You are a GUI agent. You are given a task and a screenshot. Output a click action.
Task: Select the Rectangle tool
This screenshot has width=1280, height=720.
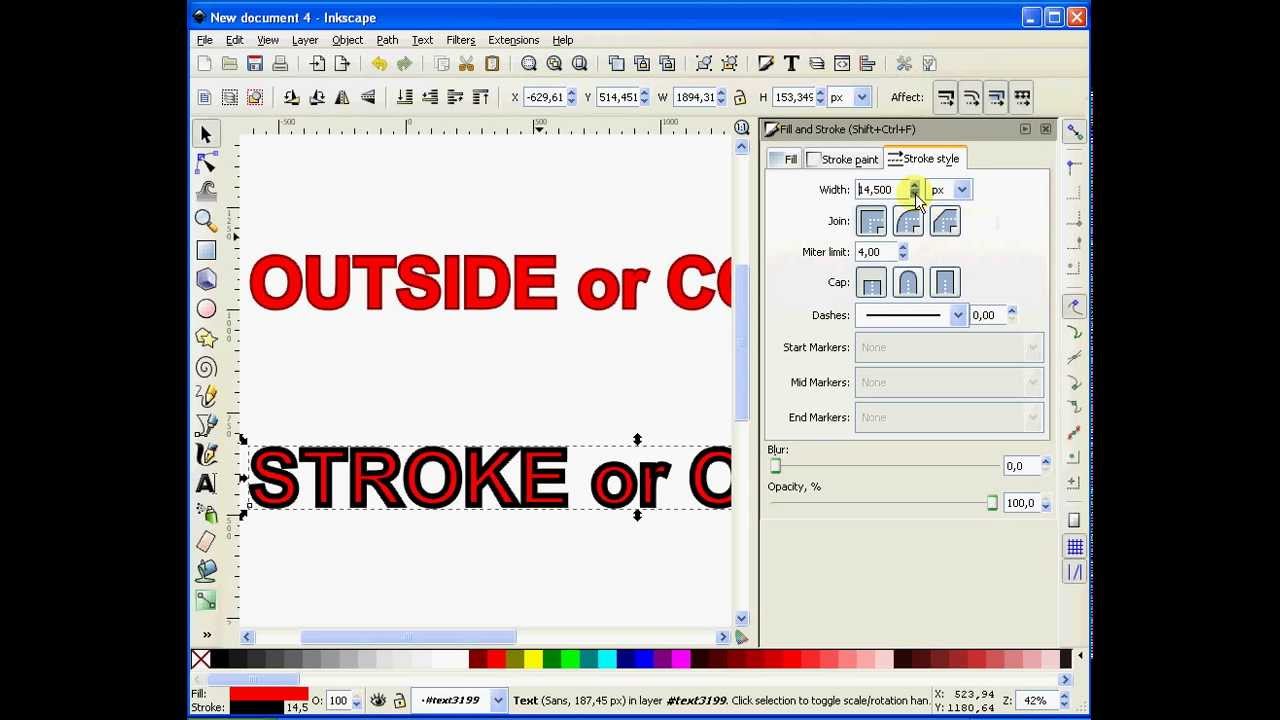click(206, 250)
